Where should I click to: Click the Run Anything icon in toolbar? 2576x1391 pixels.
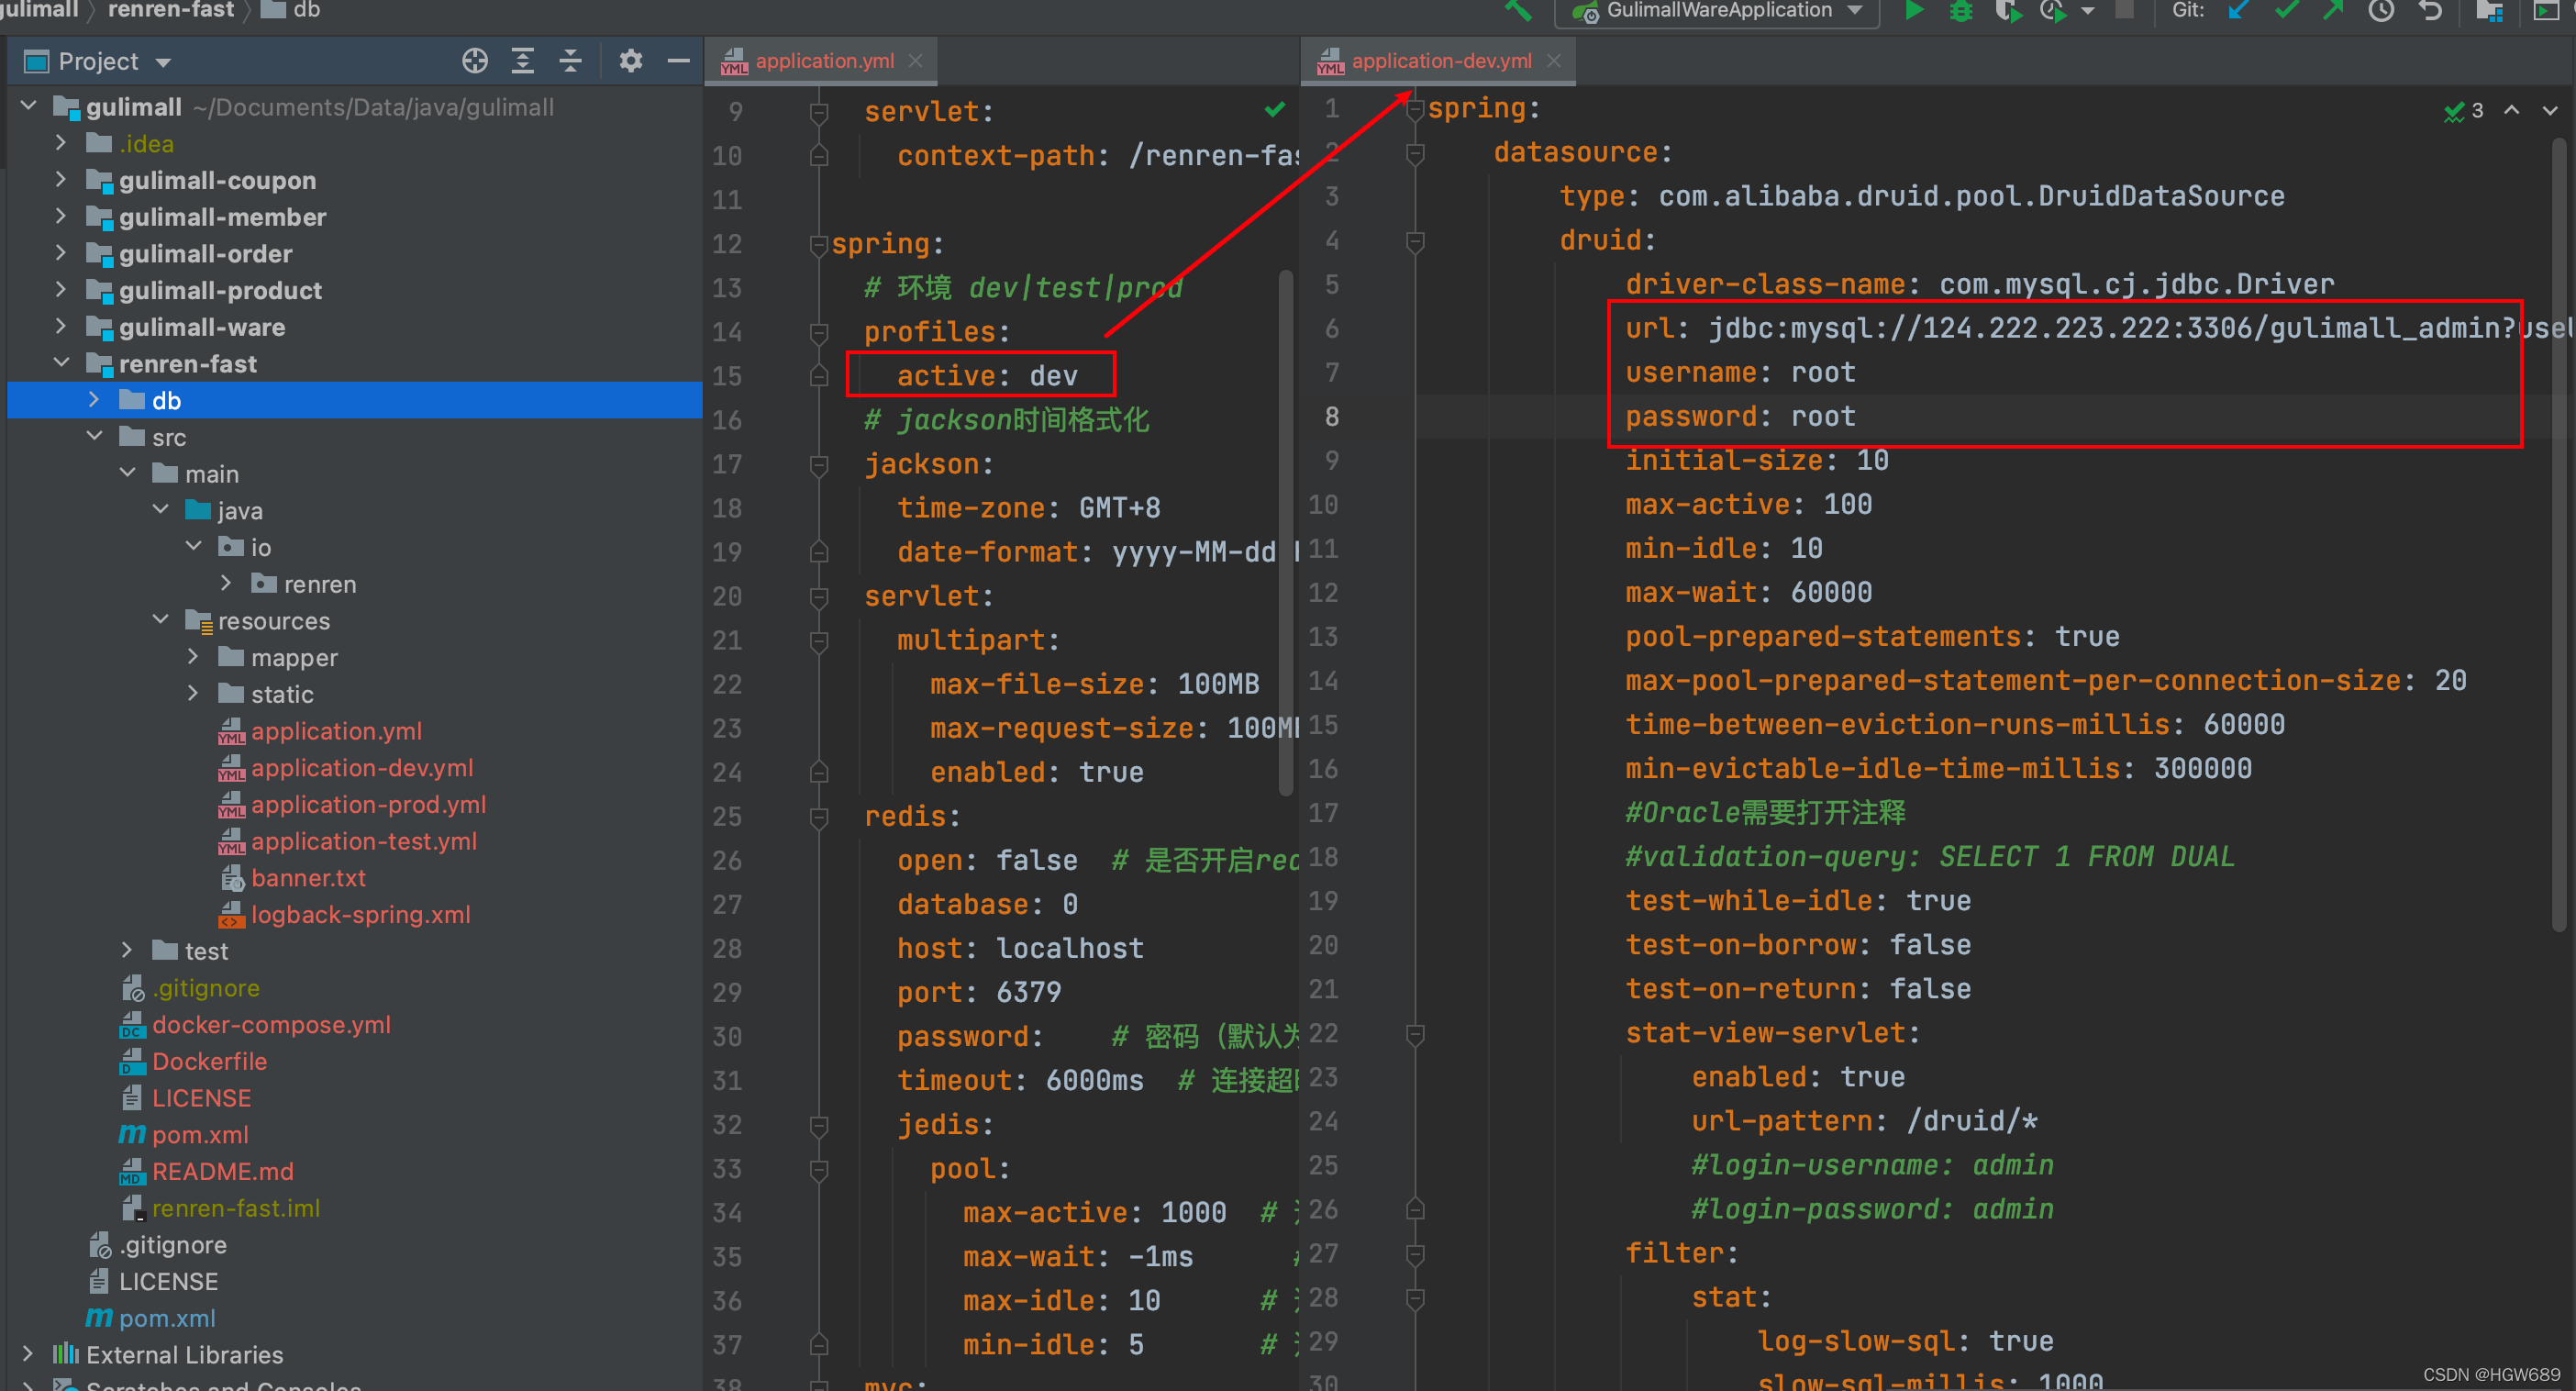(x=2545, y=11)
